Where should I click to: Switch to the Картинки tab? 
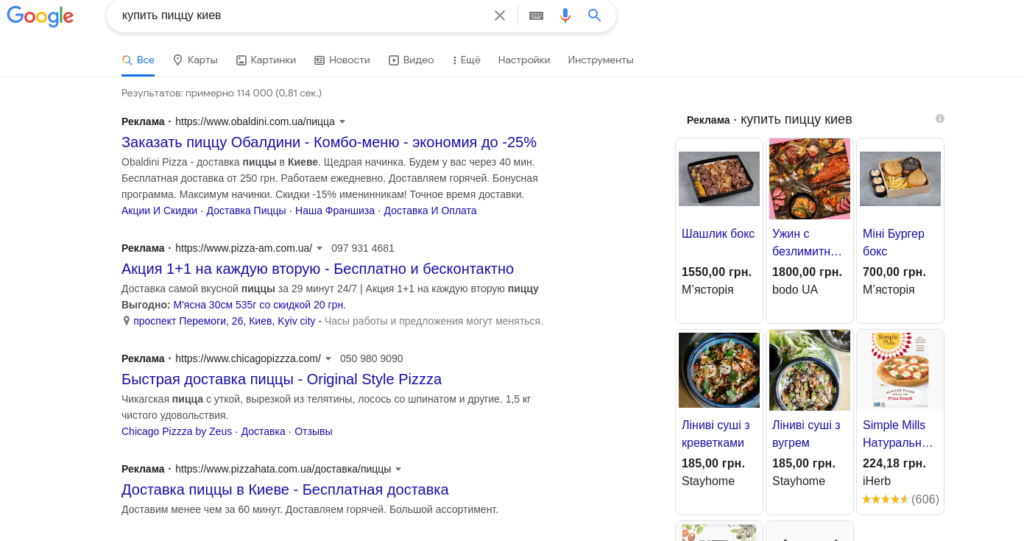tap(266, 60)
